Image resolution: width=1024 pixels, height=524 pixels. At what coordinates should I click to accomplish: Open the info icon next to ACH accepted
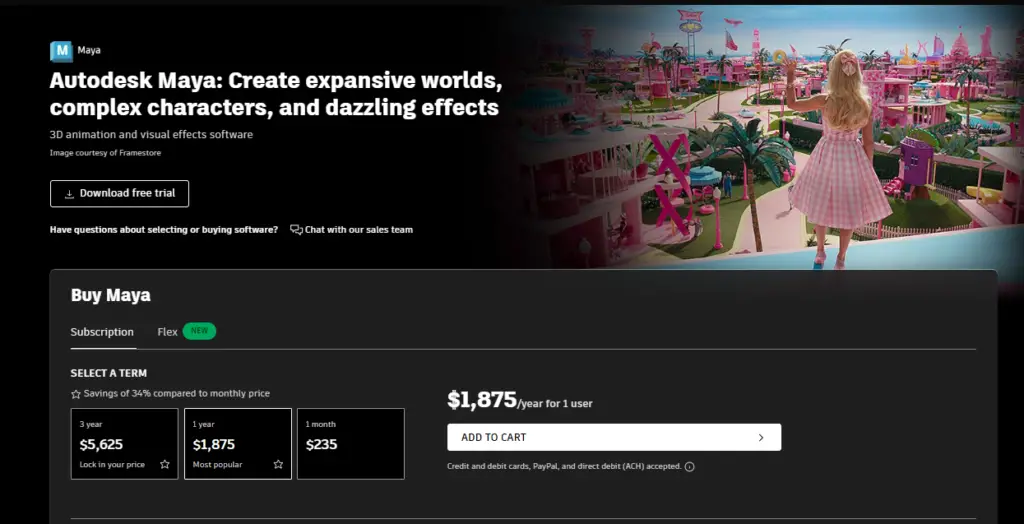click(x=690, y=467)
